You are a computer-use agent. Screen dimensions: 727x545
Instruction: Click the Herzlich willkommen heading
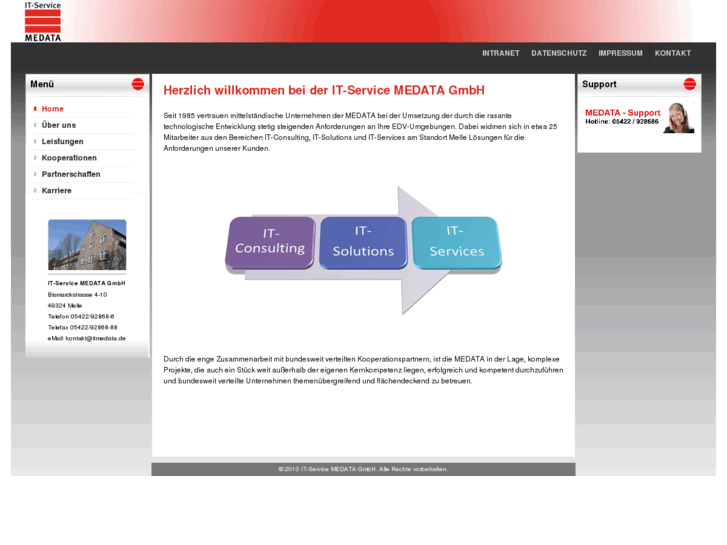point(324,90)
